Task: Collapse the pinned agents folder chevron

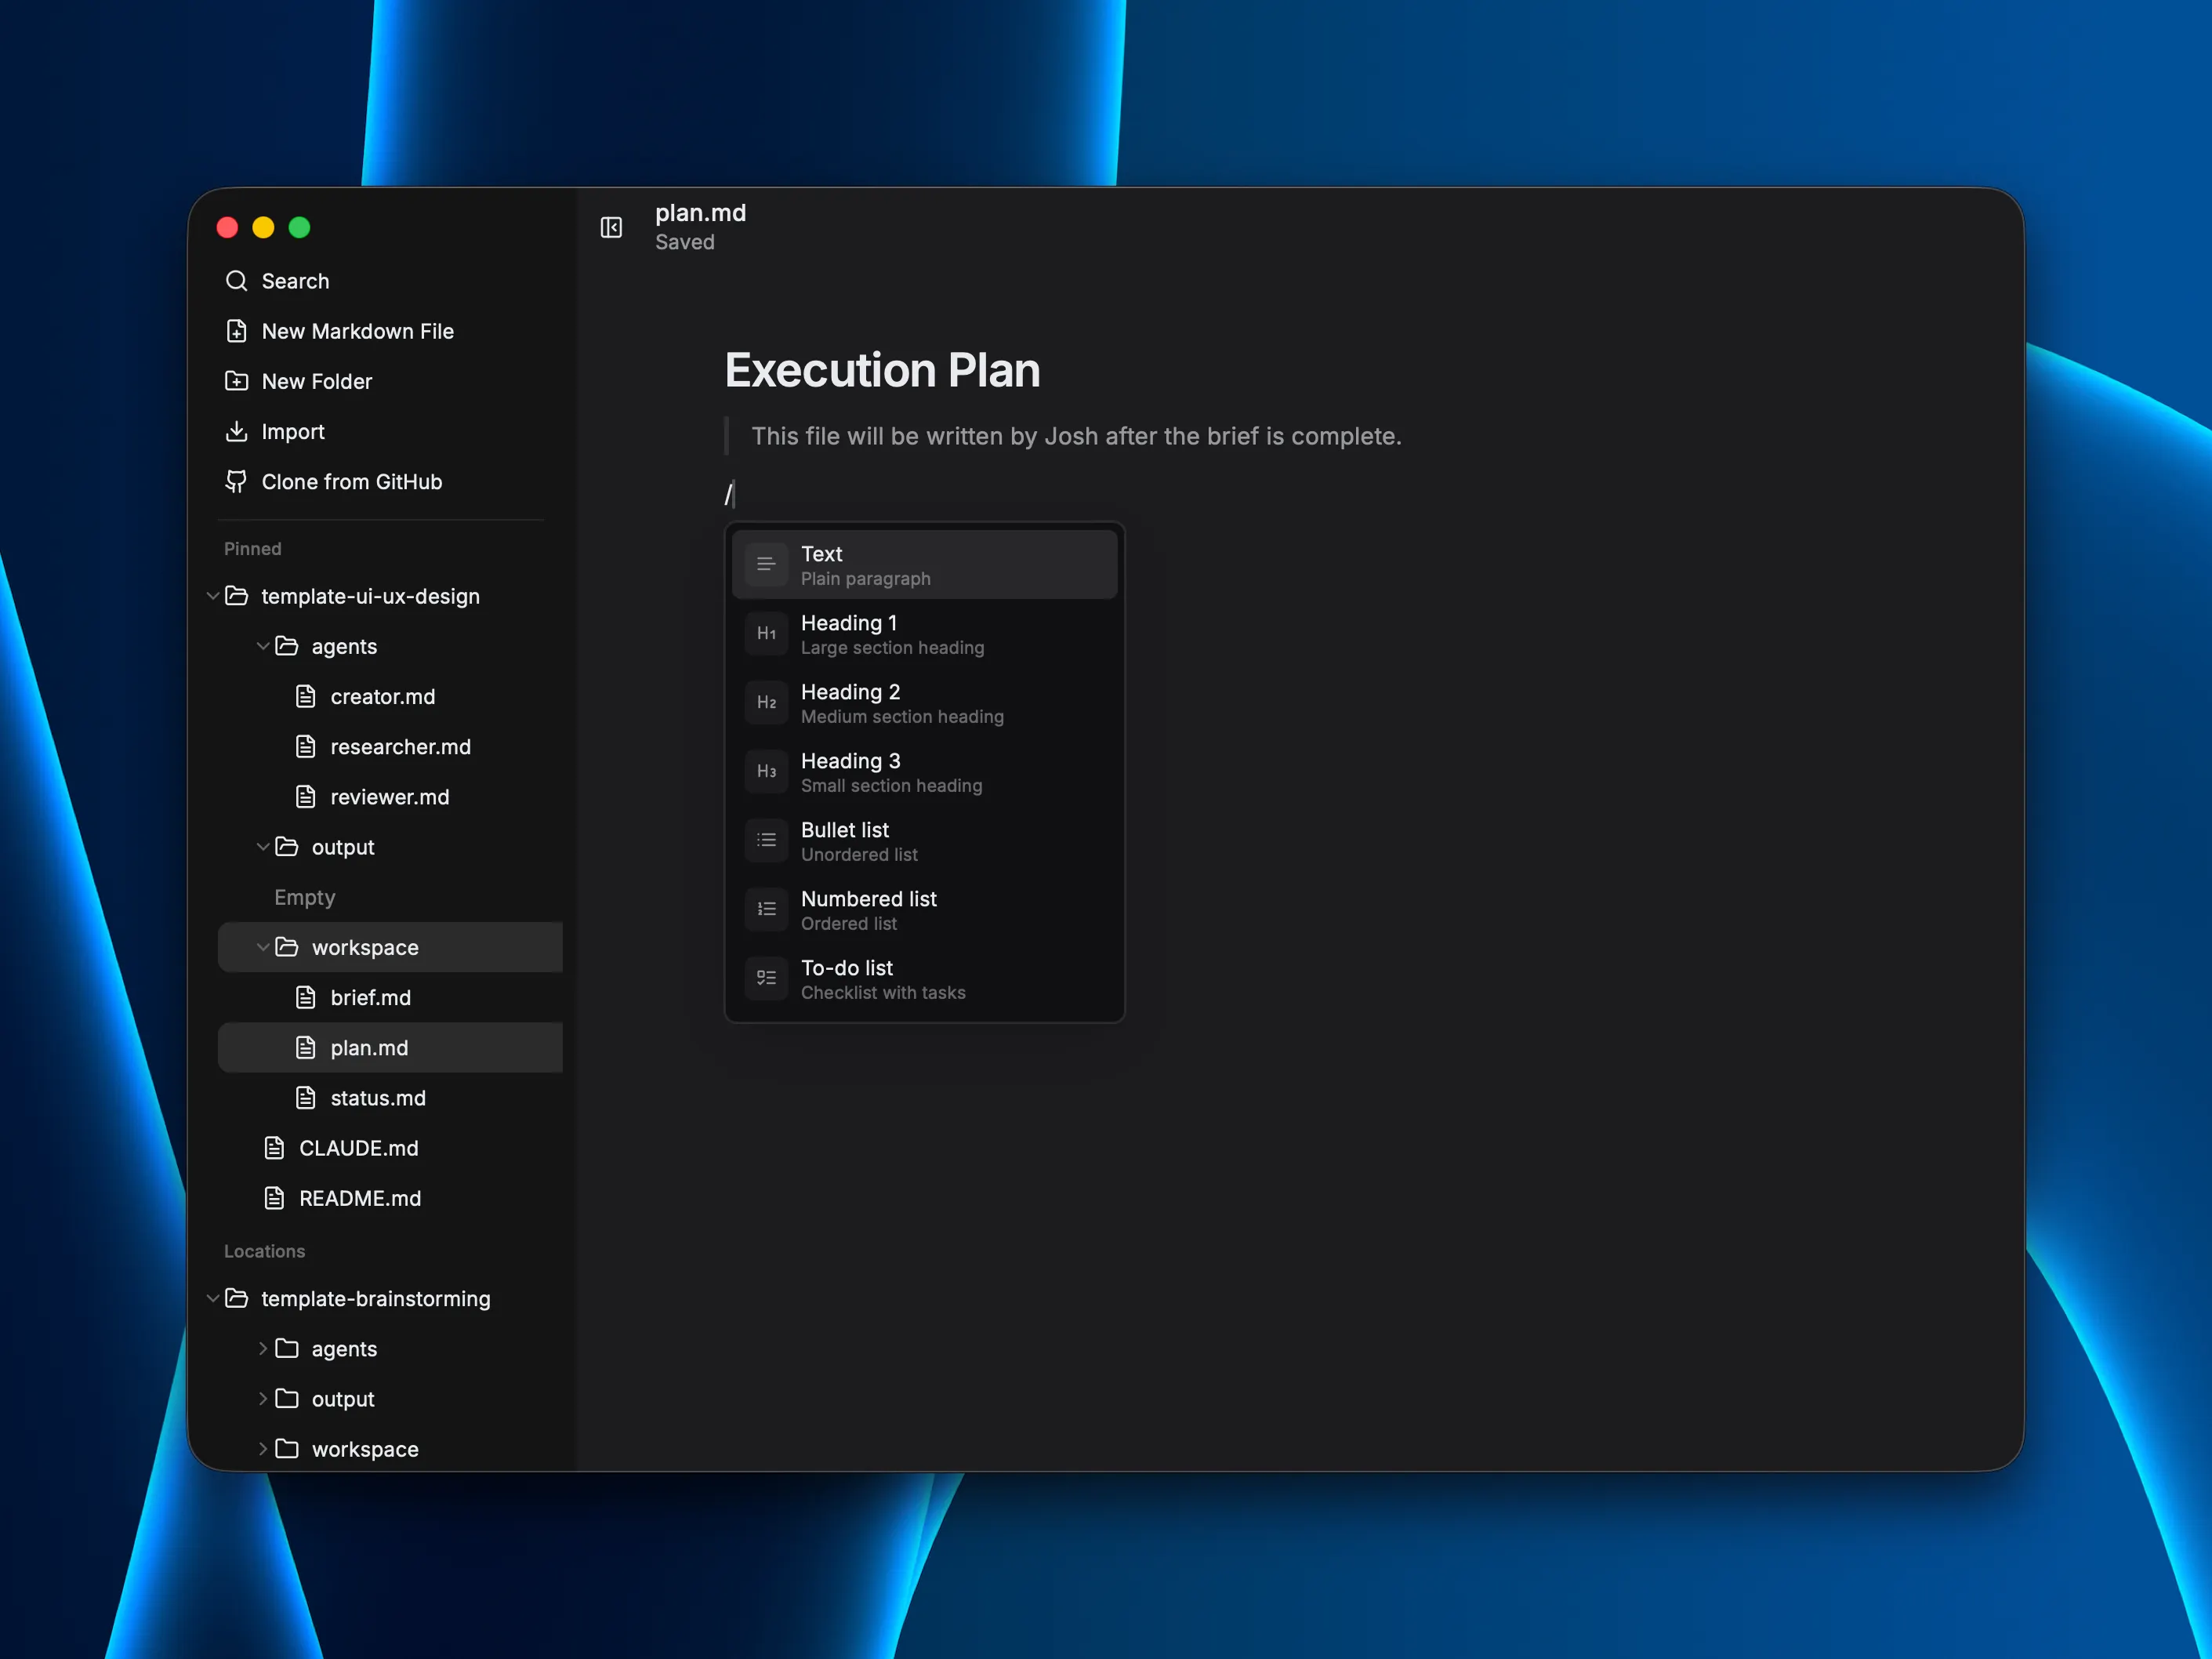Action: [262, 646]
